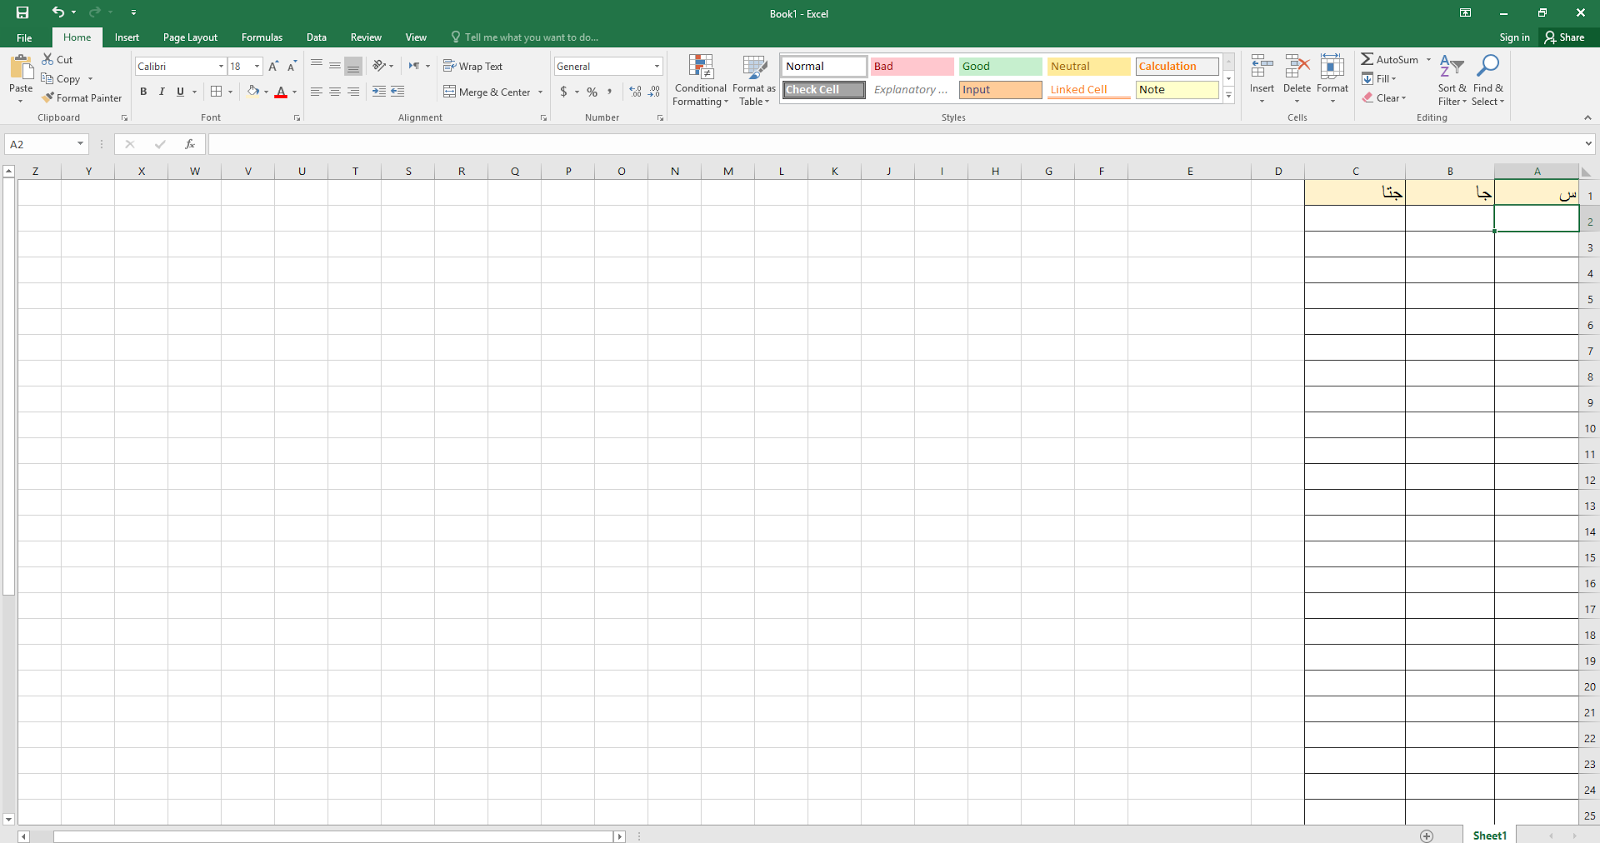Expand the cell styles gallery
The height and width of the screenshot is (843, 1600).
(x=1229, y=96)
